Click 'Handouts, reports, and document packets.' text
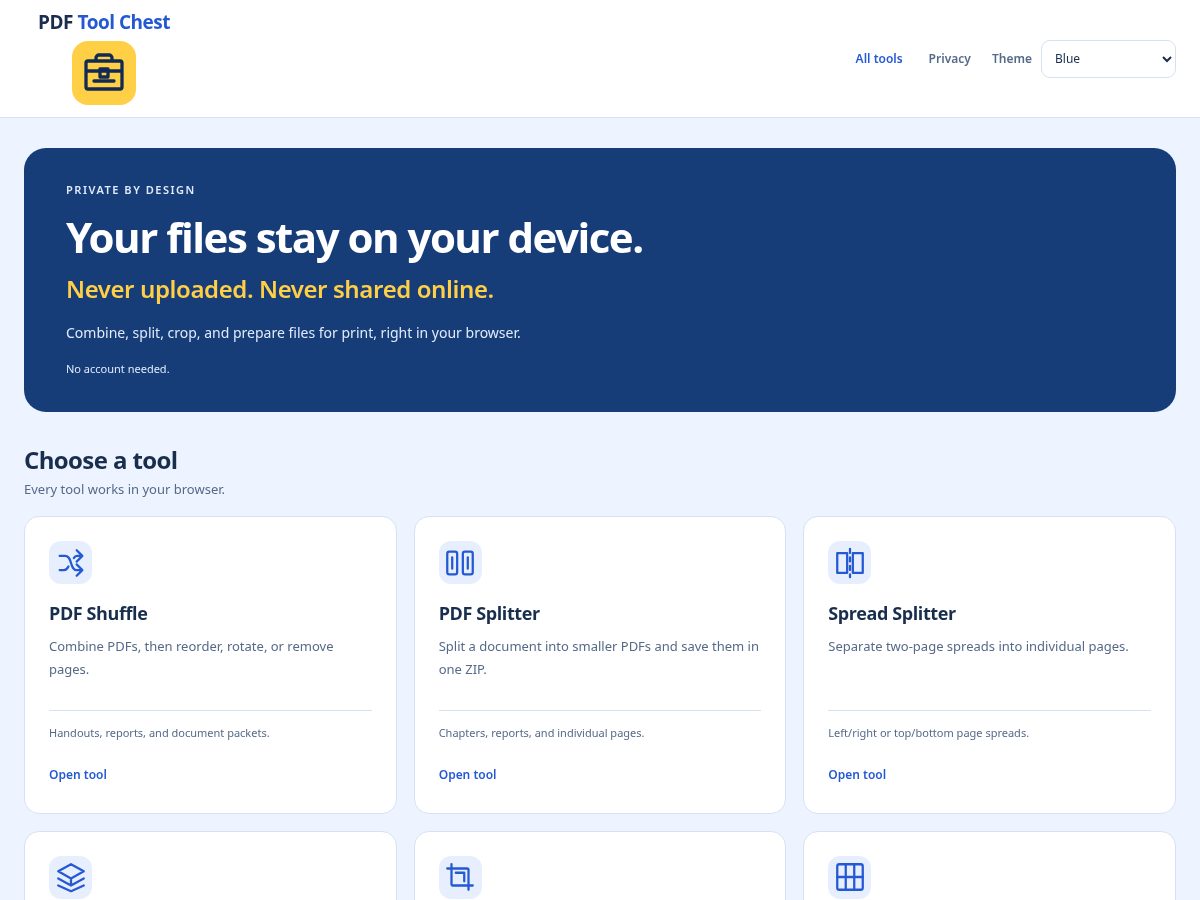This screenshot has width=1200, height=900. (x=159, y=733)
